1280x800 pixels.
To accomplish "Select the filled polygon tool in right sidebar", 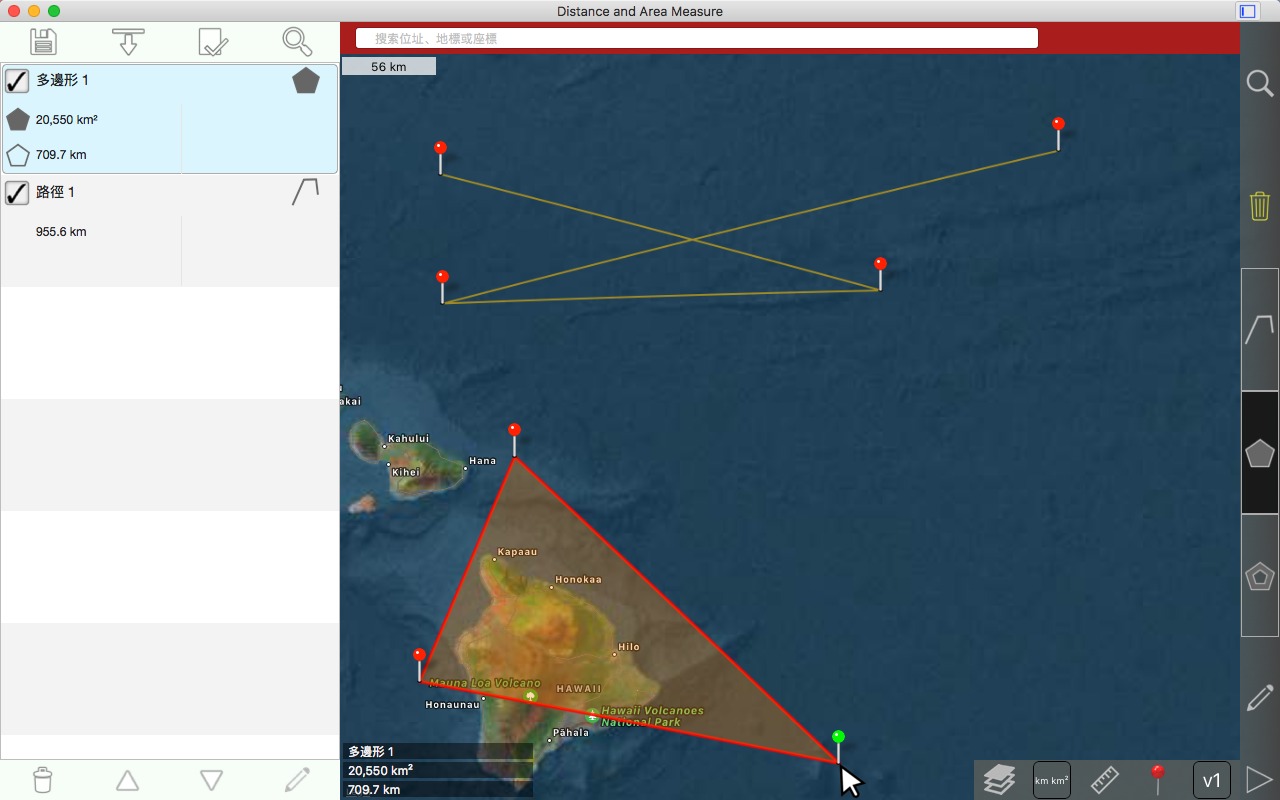I will (1260, 453).
